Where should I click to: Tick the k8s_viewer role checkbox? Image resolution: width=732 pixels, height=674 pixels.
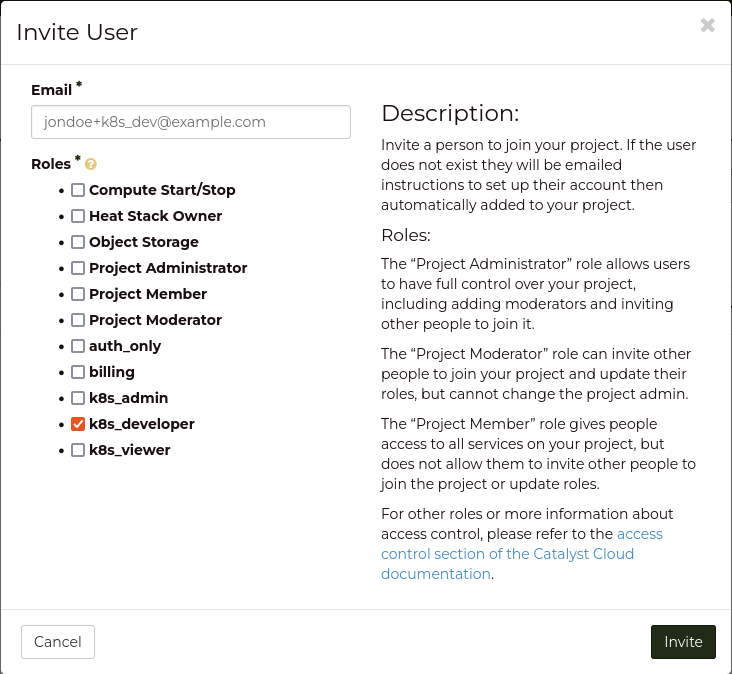[x=78, y=450]
